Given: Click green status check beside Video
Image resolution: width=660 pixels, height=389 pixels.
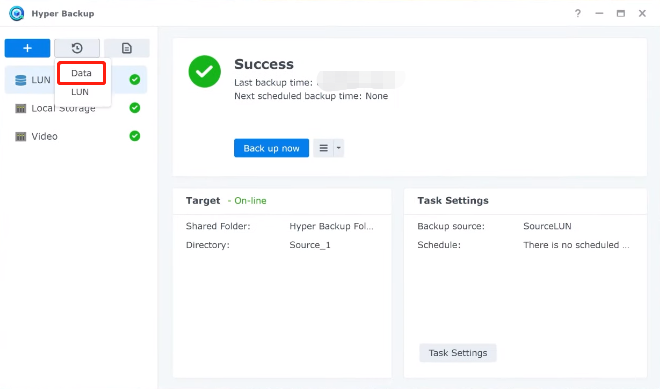Looking at the screenshot, I should [x=135, y=136].
